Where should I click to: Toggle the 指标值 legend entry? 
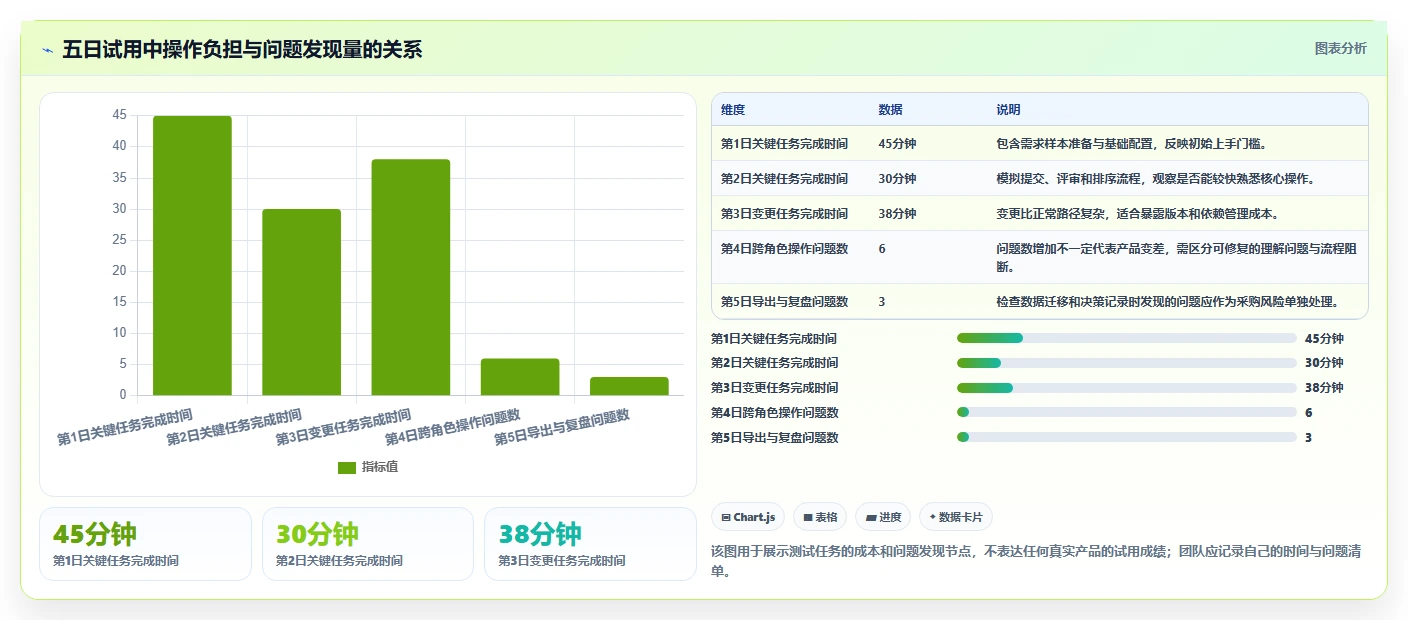pos(368,467)
